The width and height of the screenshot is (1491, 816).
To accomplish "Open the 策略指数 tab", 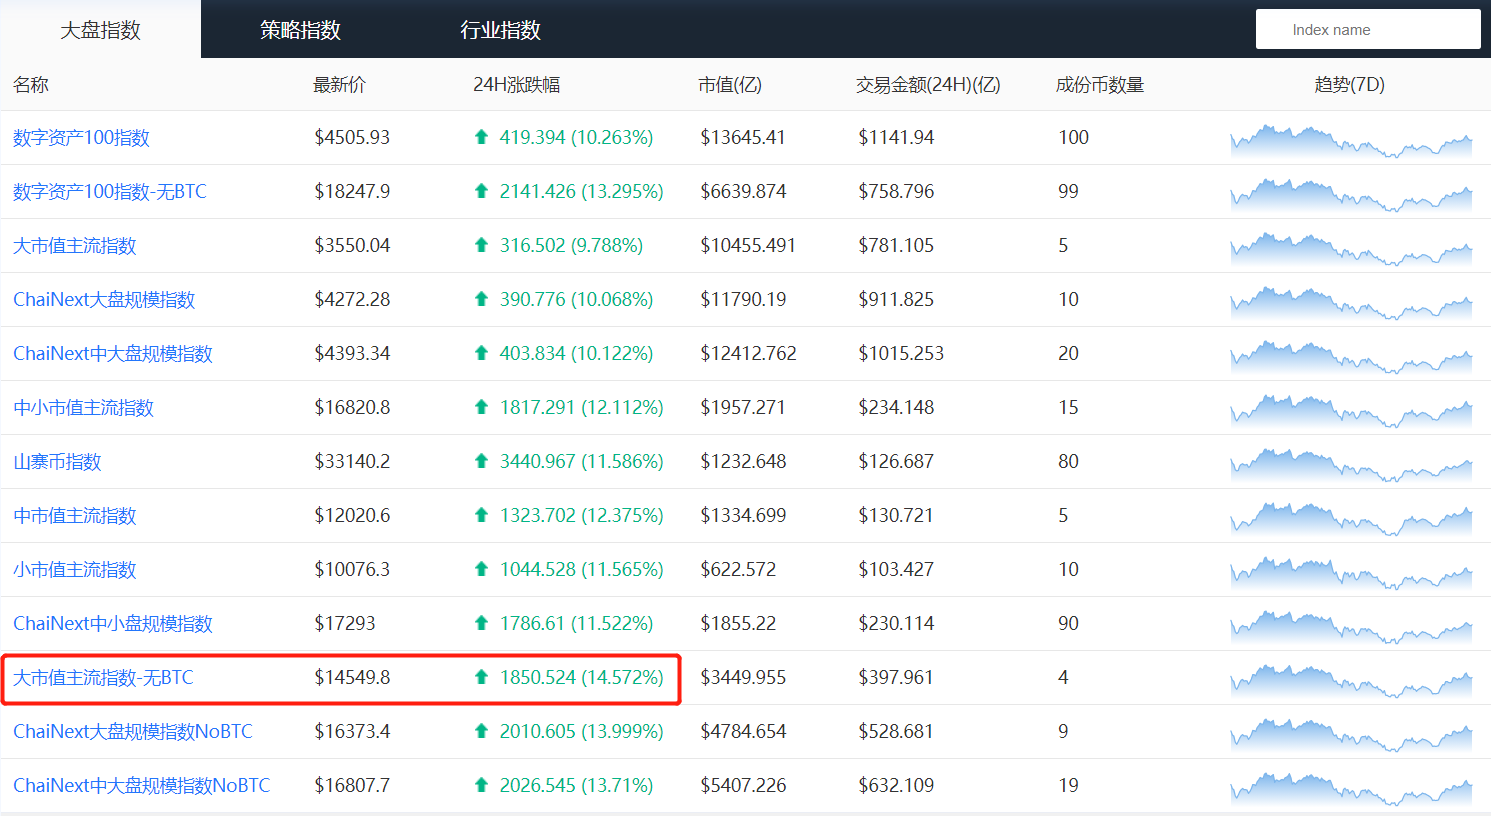I will [x=300, y=30].
